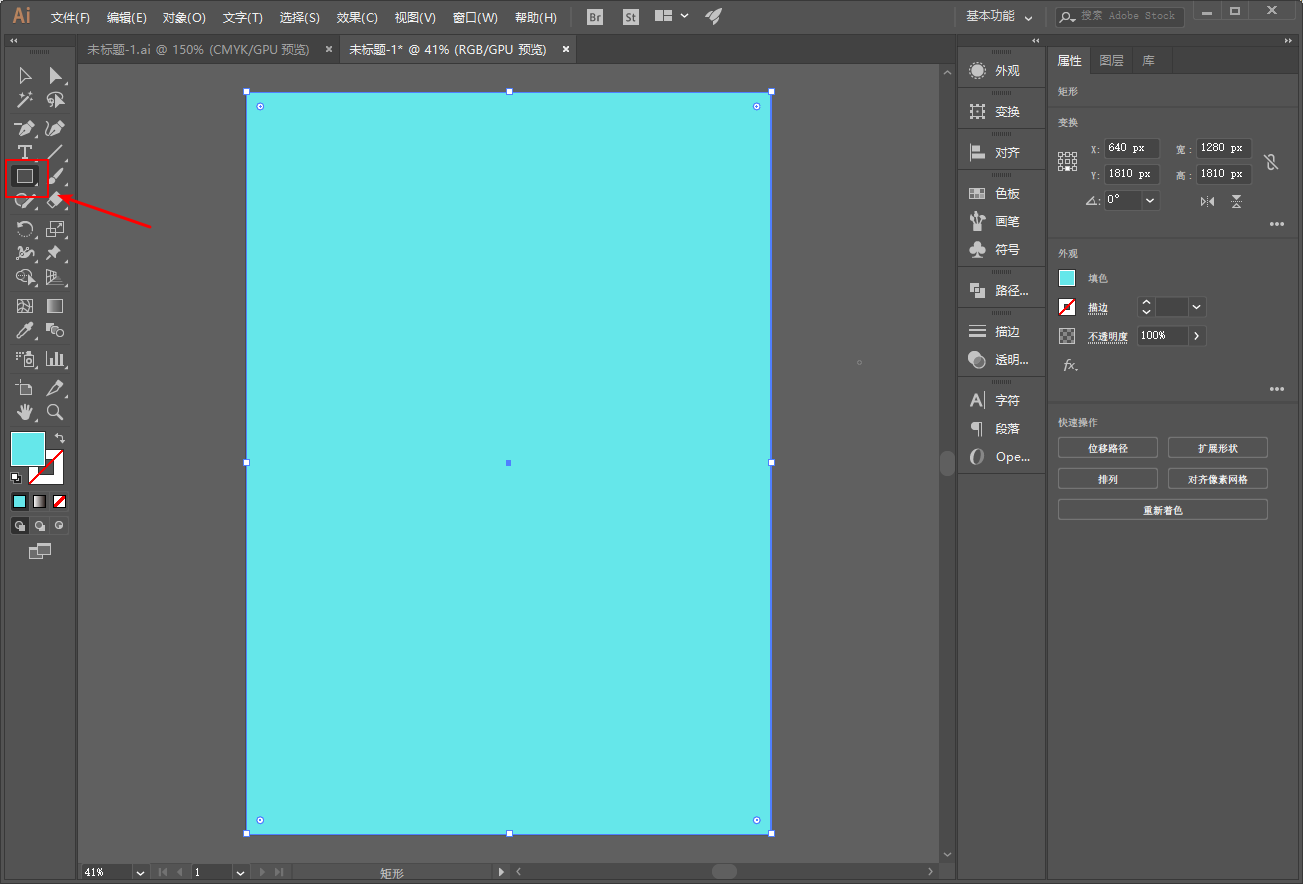
Task: Select the Eraser tool
Action: (x=56, y=200)
